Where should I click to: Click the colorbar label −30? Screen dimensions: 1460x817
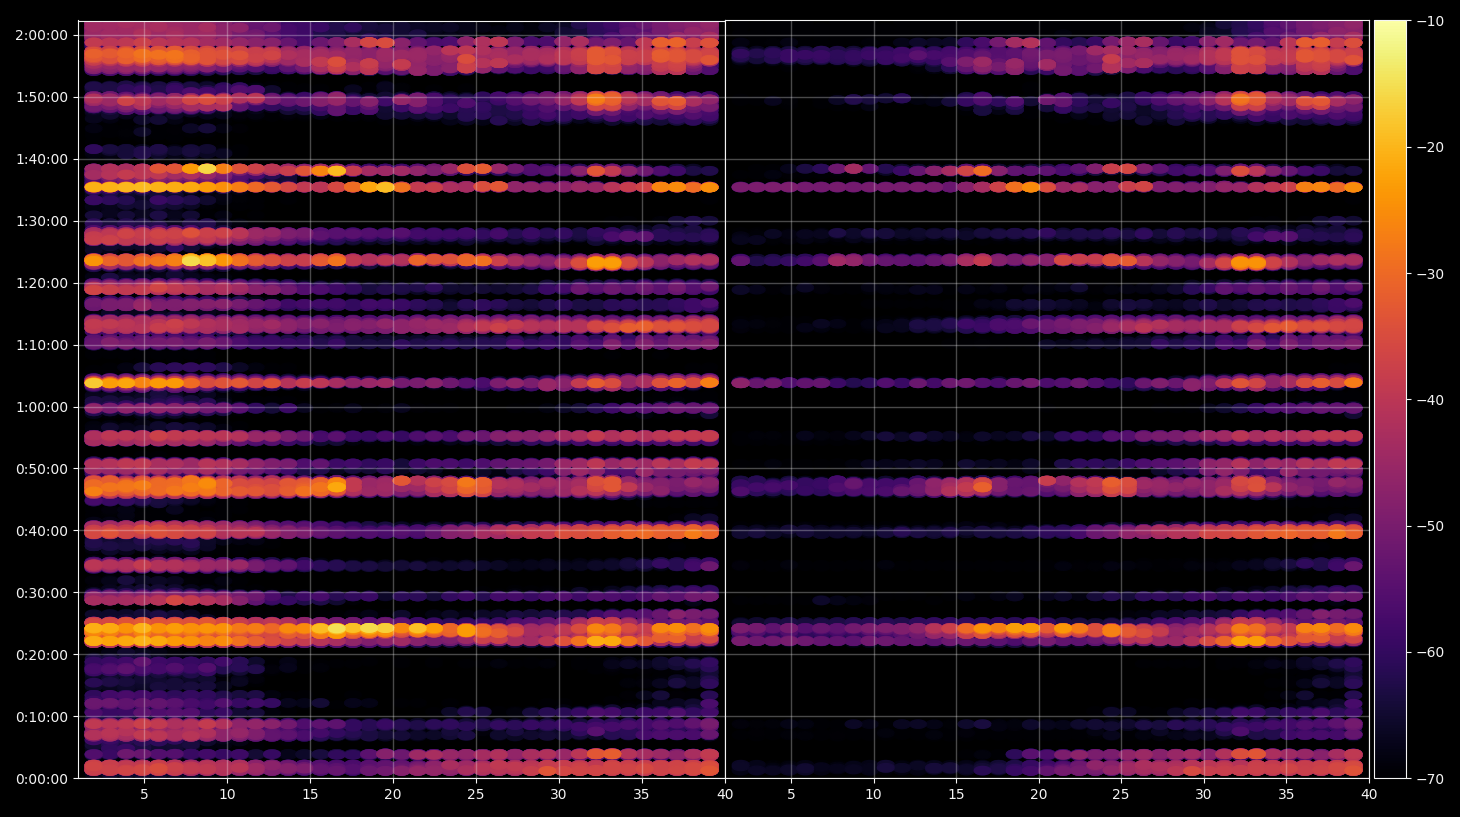point(1431,274)
